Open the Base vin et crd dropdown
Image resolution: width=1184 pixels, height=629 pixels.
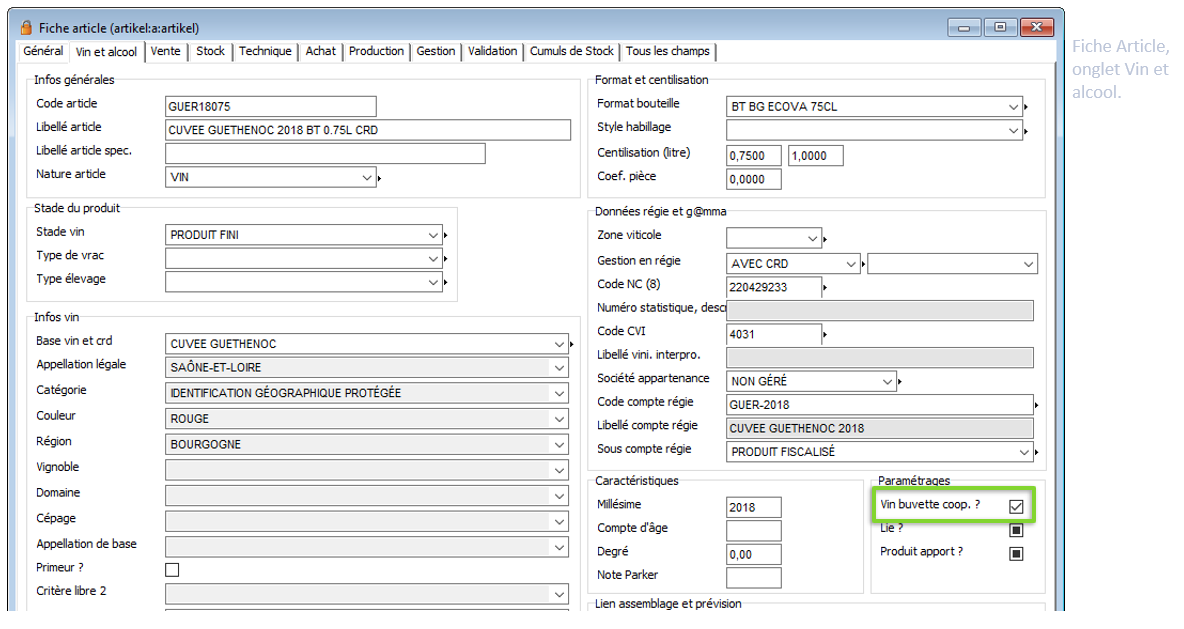coord(559,344)
